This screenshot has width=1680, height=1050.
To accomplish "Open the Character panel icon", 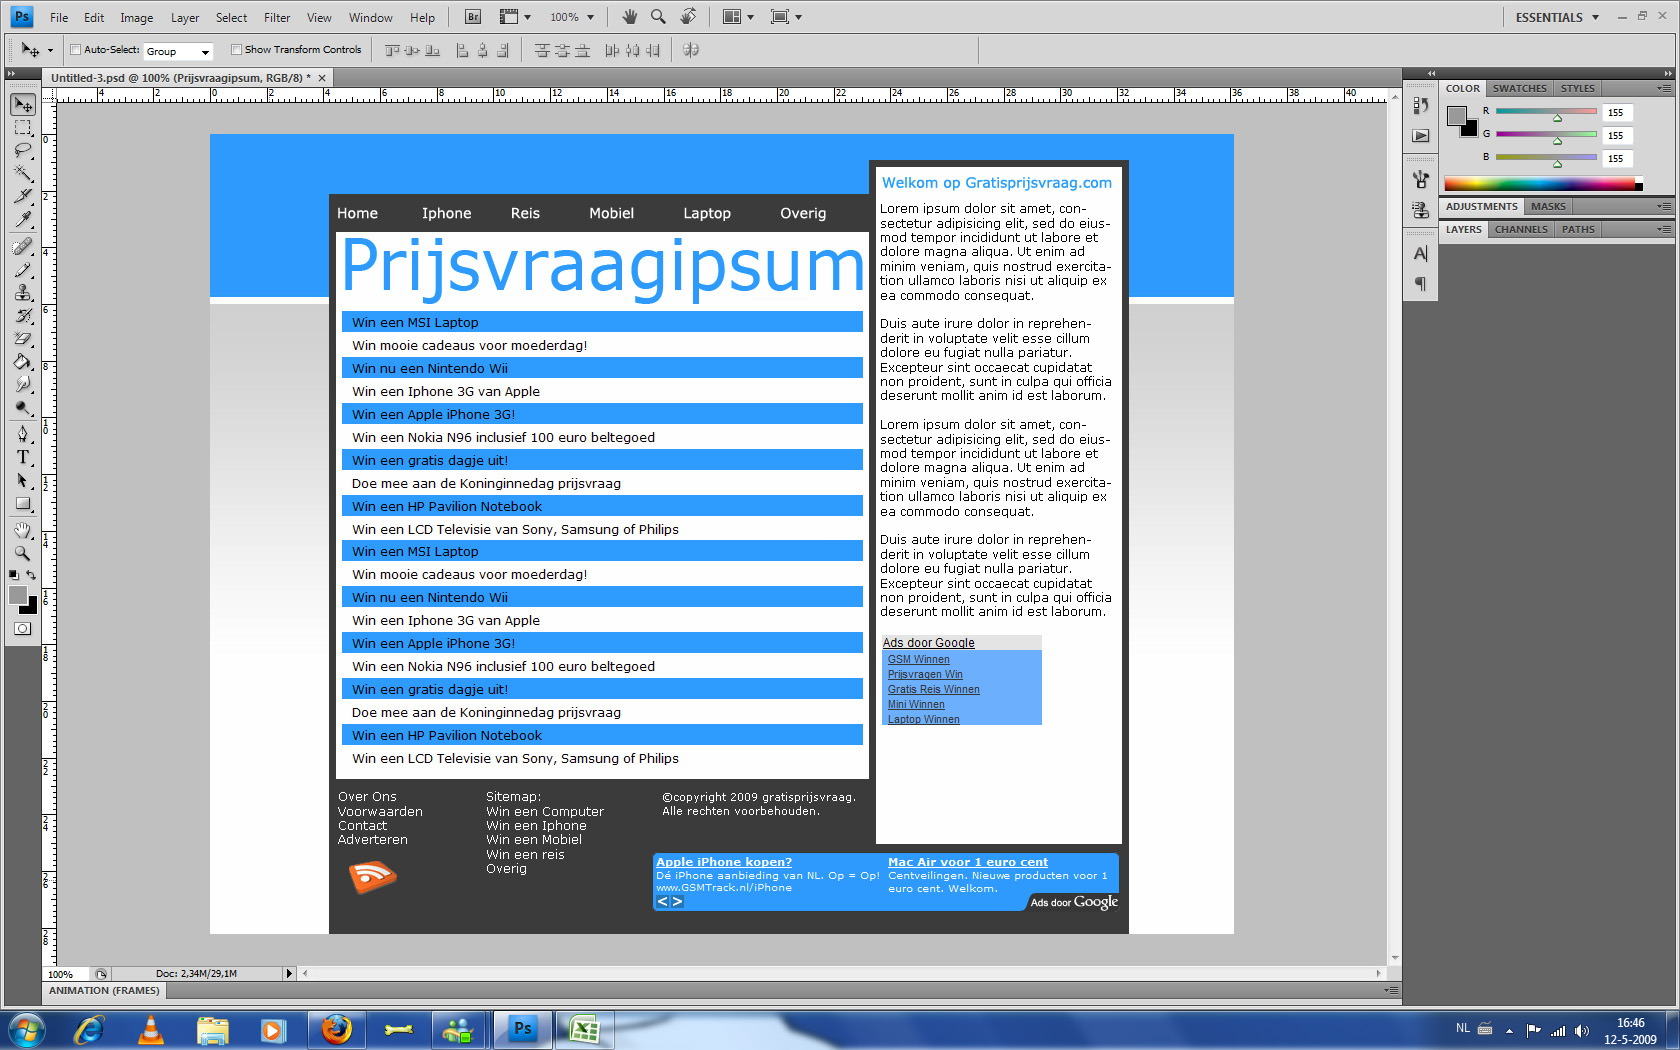I will coord(1421,254).
